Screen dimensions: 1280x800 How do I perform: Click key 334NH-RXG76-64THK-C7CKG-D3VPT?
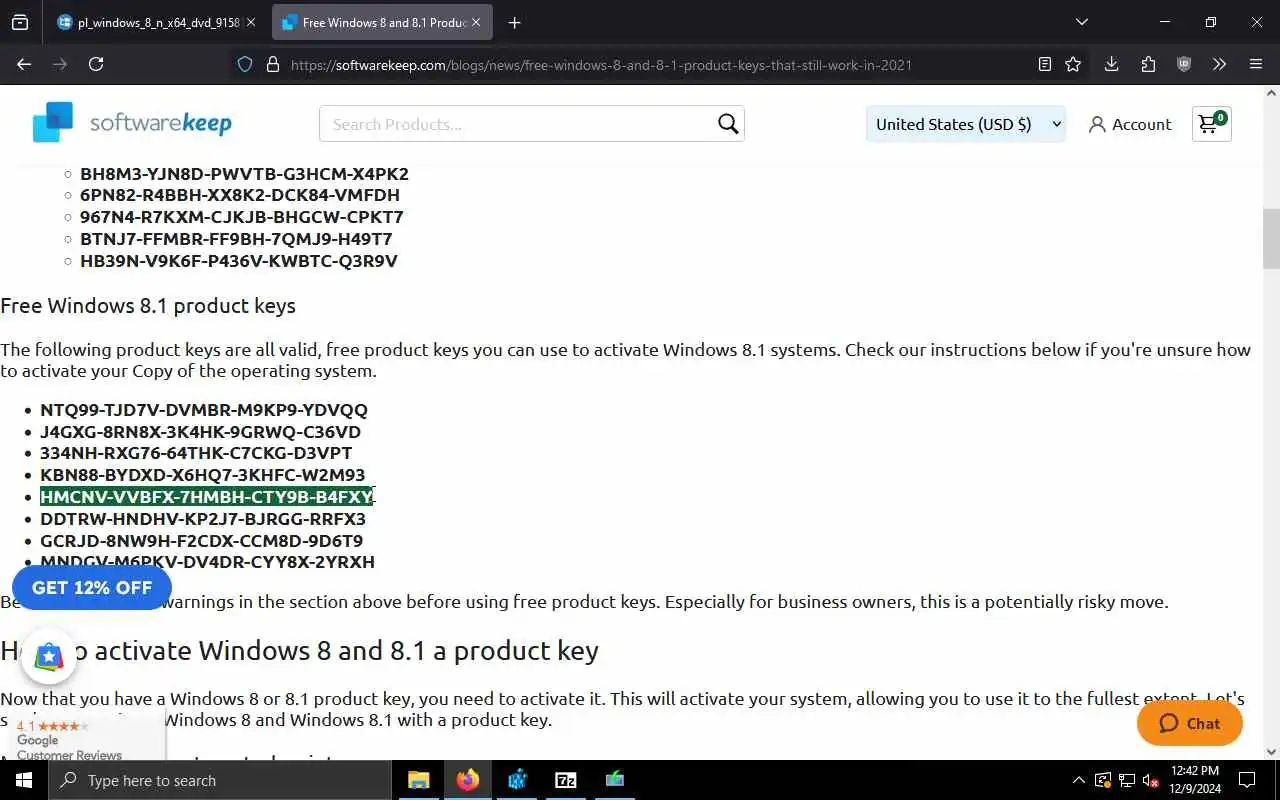coord(196,453)
